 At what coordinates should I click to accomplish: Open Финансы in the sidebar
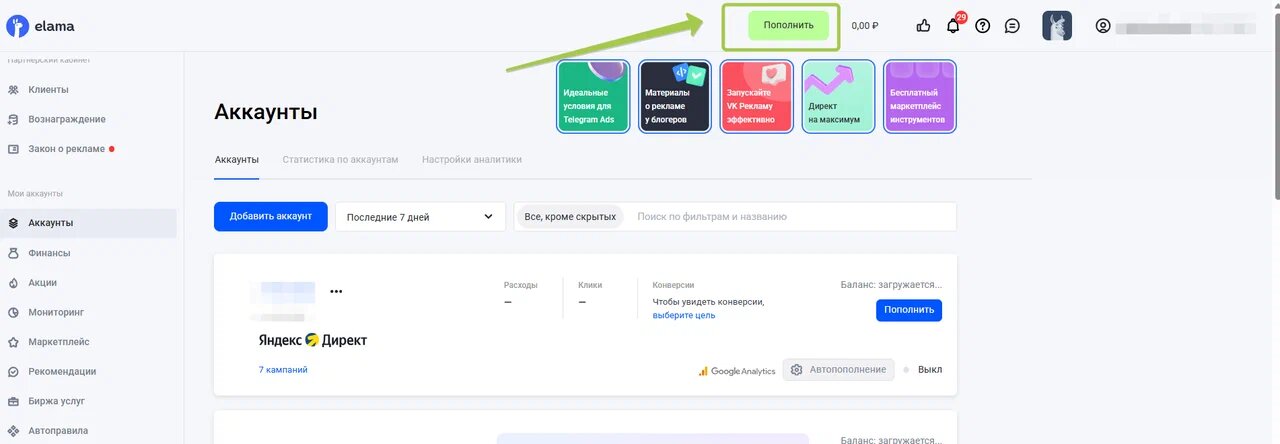49,253
